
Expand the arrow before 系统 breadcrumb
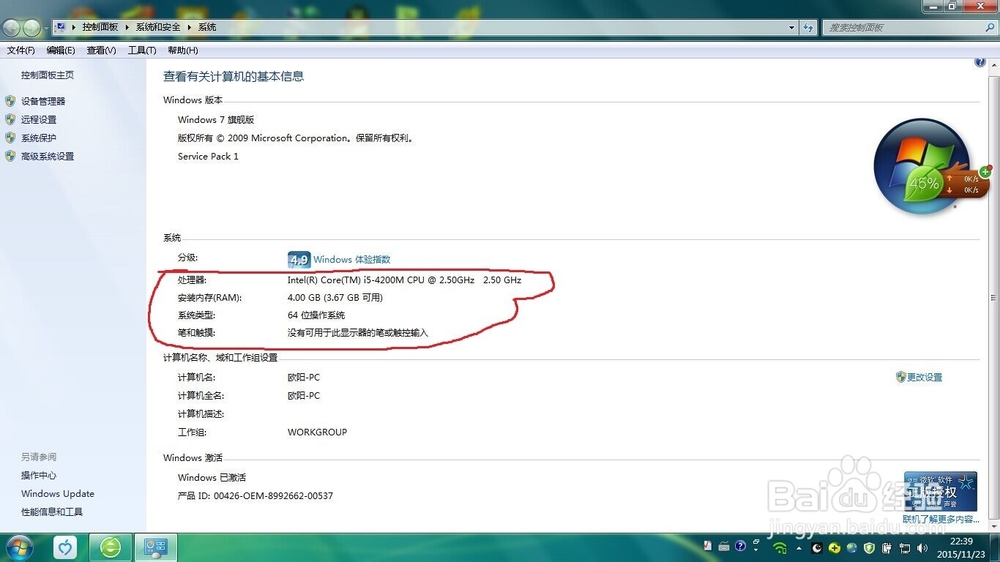click(189, 27)
